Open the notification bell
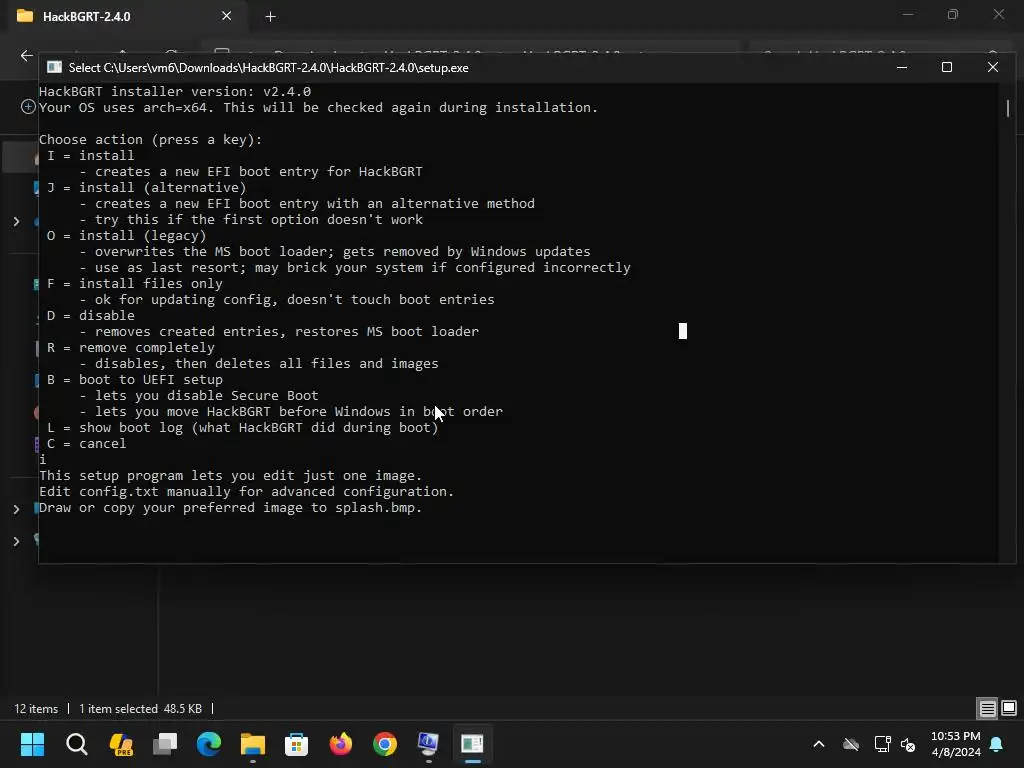Screen dimensions: 1024x768 (997, 744)
